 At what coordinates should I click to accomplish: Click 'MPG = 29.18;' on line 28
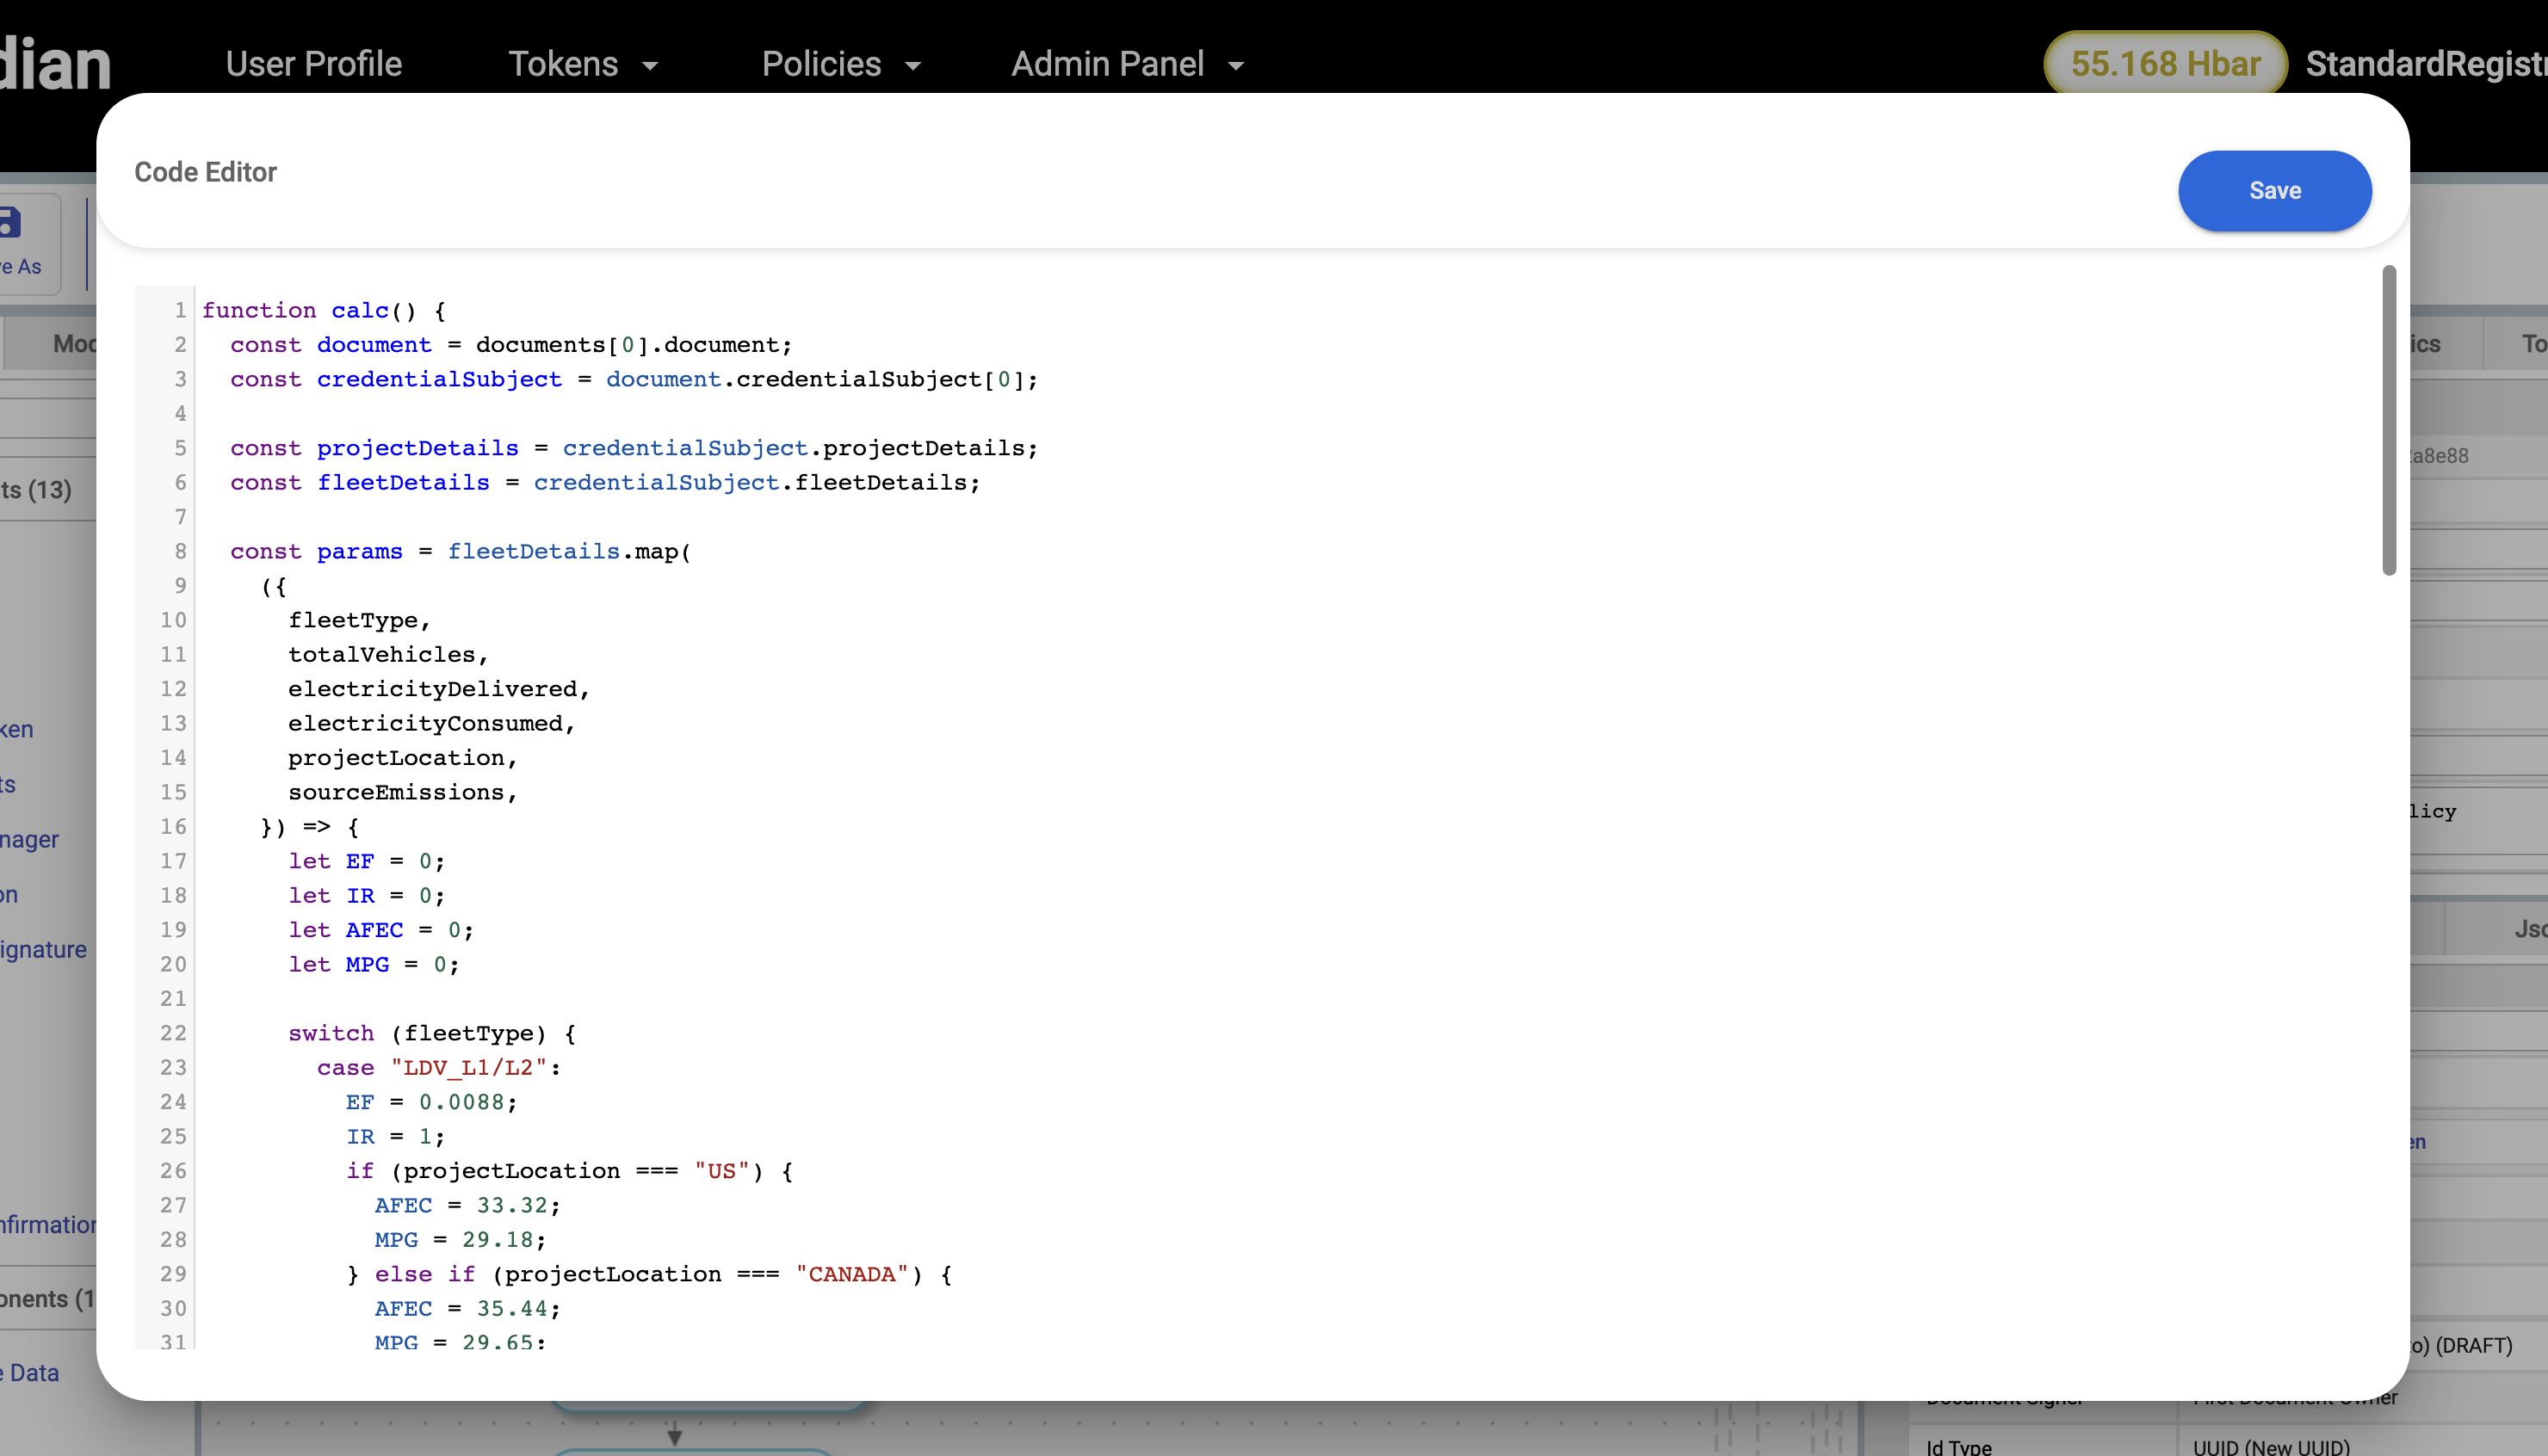pos(461,1240)
